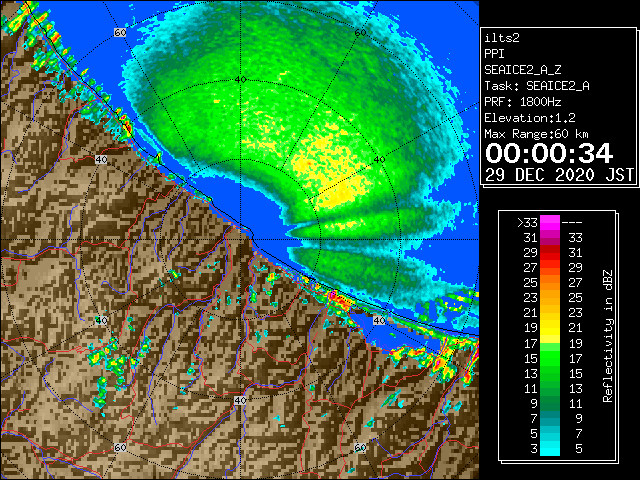Click the 40 km label northwest over land
The height and width of the screenshot is (480, 640).
click(x=101, y=159)
